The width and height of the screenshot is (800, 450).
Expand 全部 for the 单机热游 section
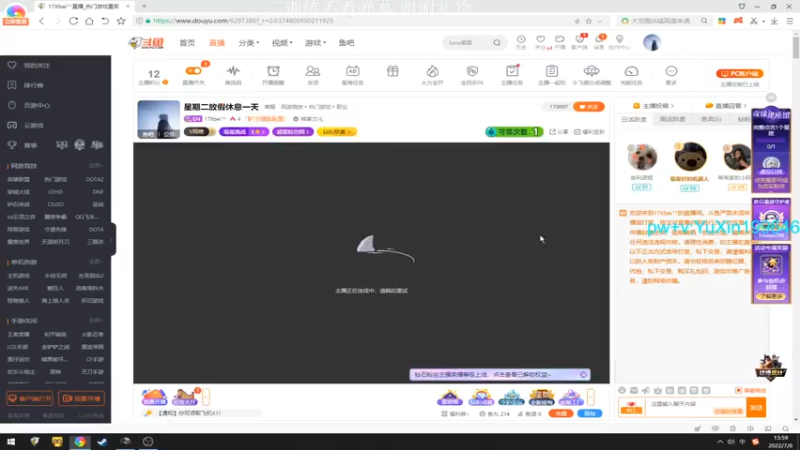pos(95,262)
